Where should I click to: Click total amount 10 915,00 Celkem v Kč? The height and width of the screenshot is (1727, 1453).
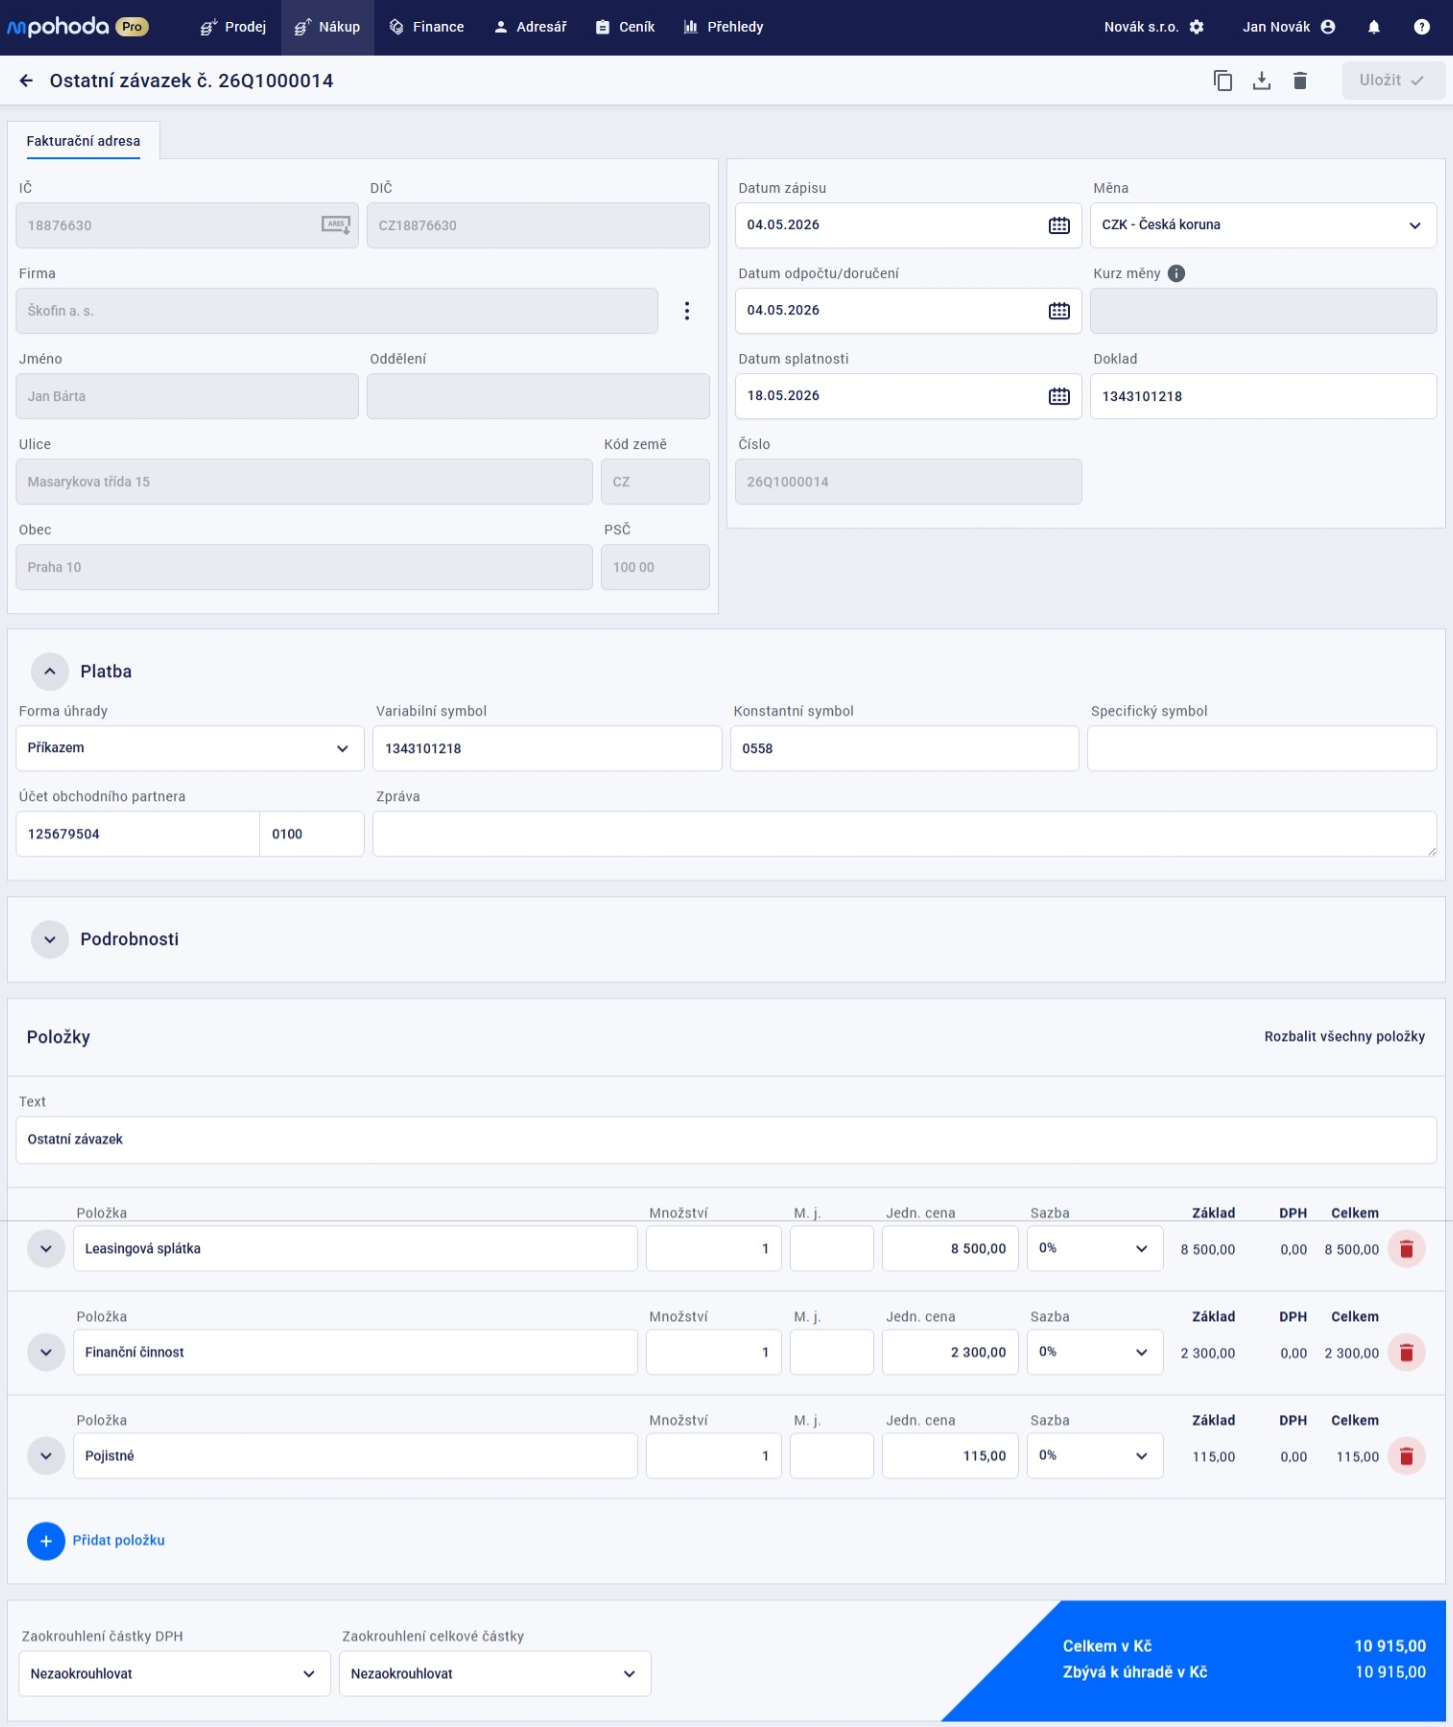[x=1390, y=1646]
